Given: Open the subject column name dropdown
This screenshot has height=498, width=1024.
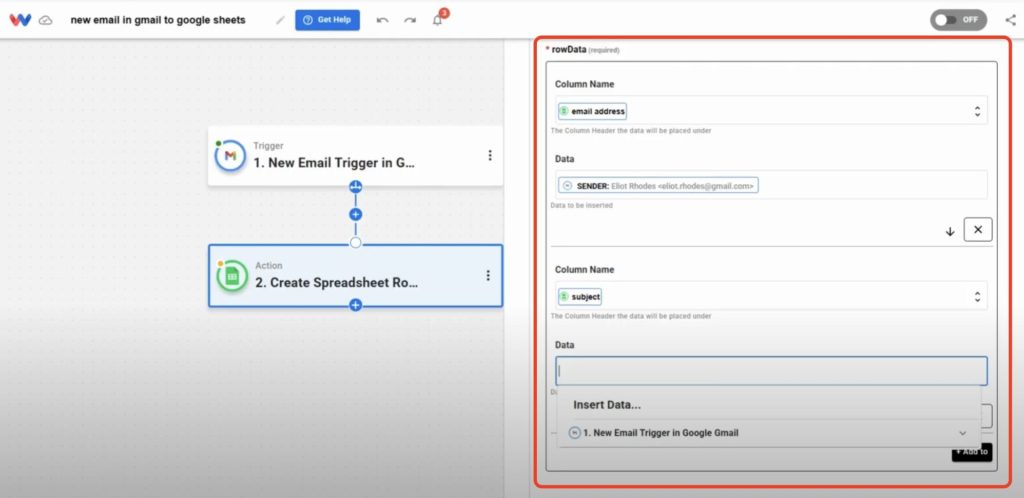Looking at the screenshot, I should tap(977, 296).
